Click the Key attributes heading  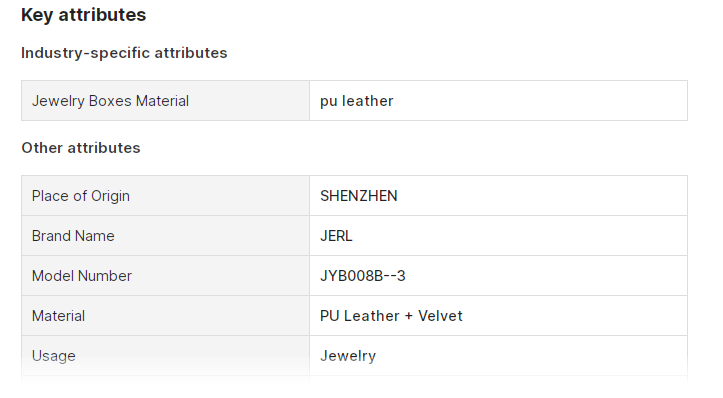[83, 15]
